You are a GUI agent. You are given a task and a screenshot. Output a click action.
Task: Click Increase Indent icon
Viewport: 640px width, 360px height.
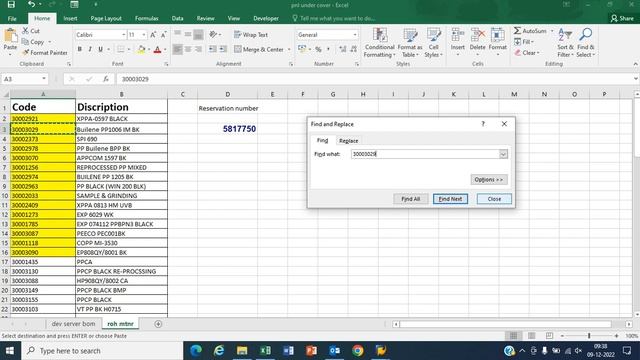(x=223, y=49)
